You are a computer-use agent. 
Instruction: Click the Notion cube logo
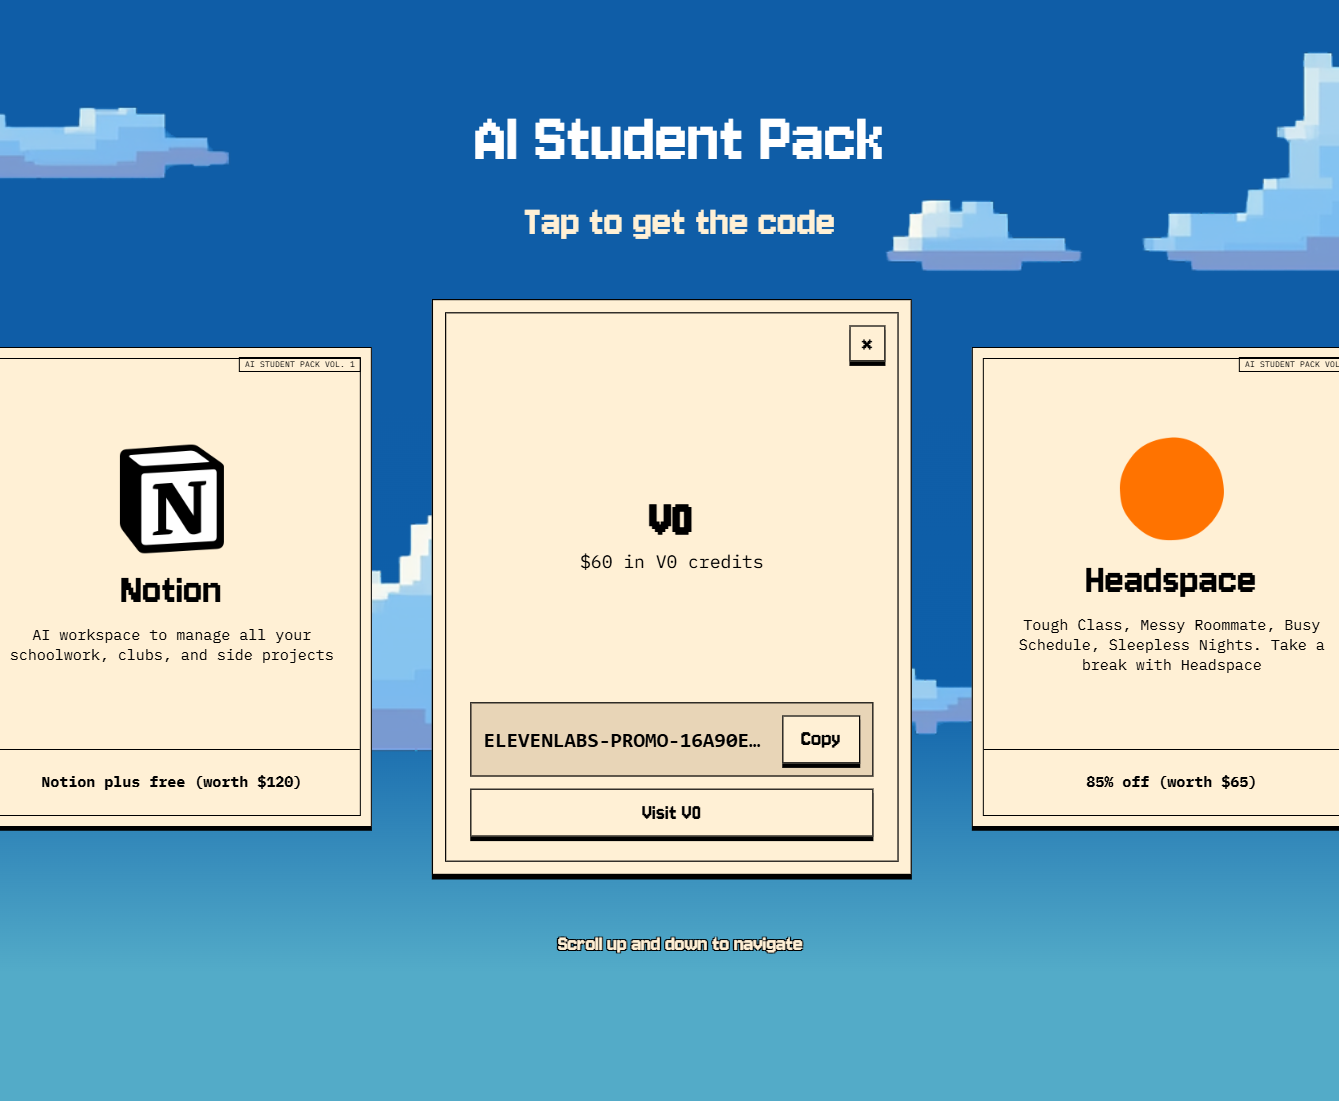point(172,498)
